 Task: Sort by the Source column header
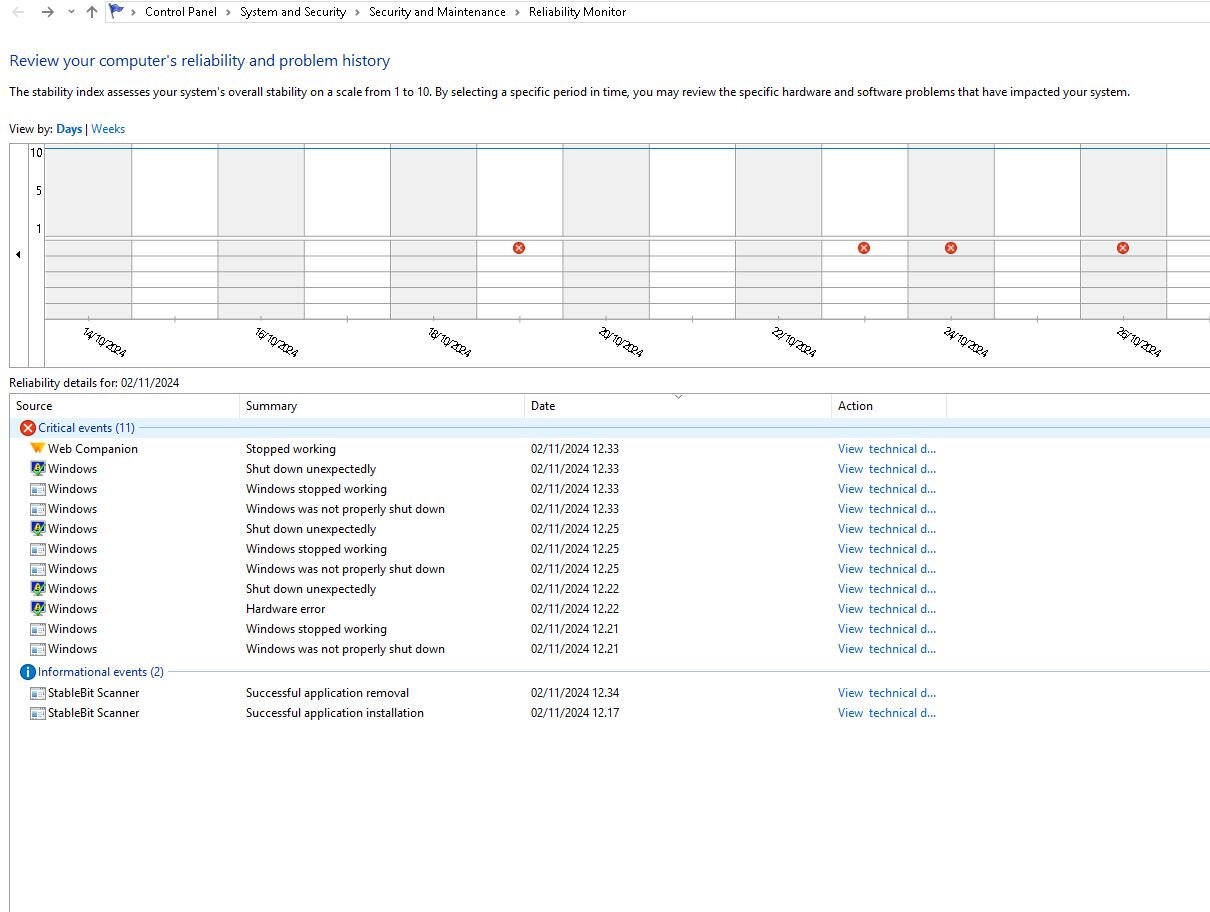coord(125,406)
